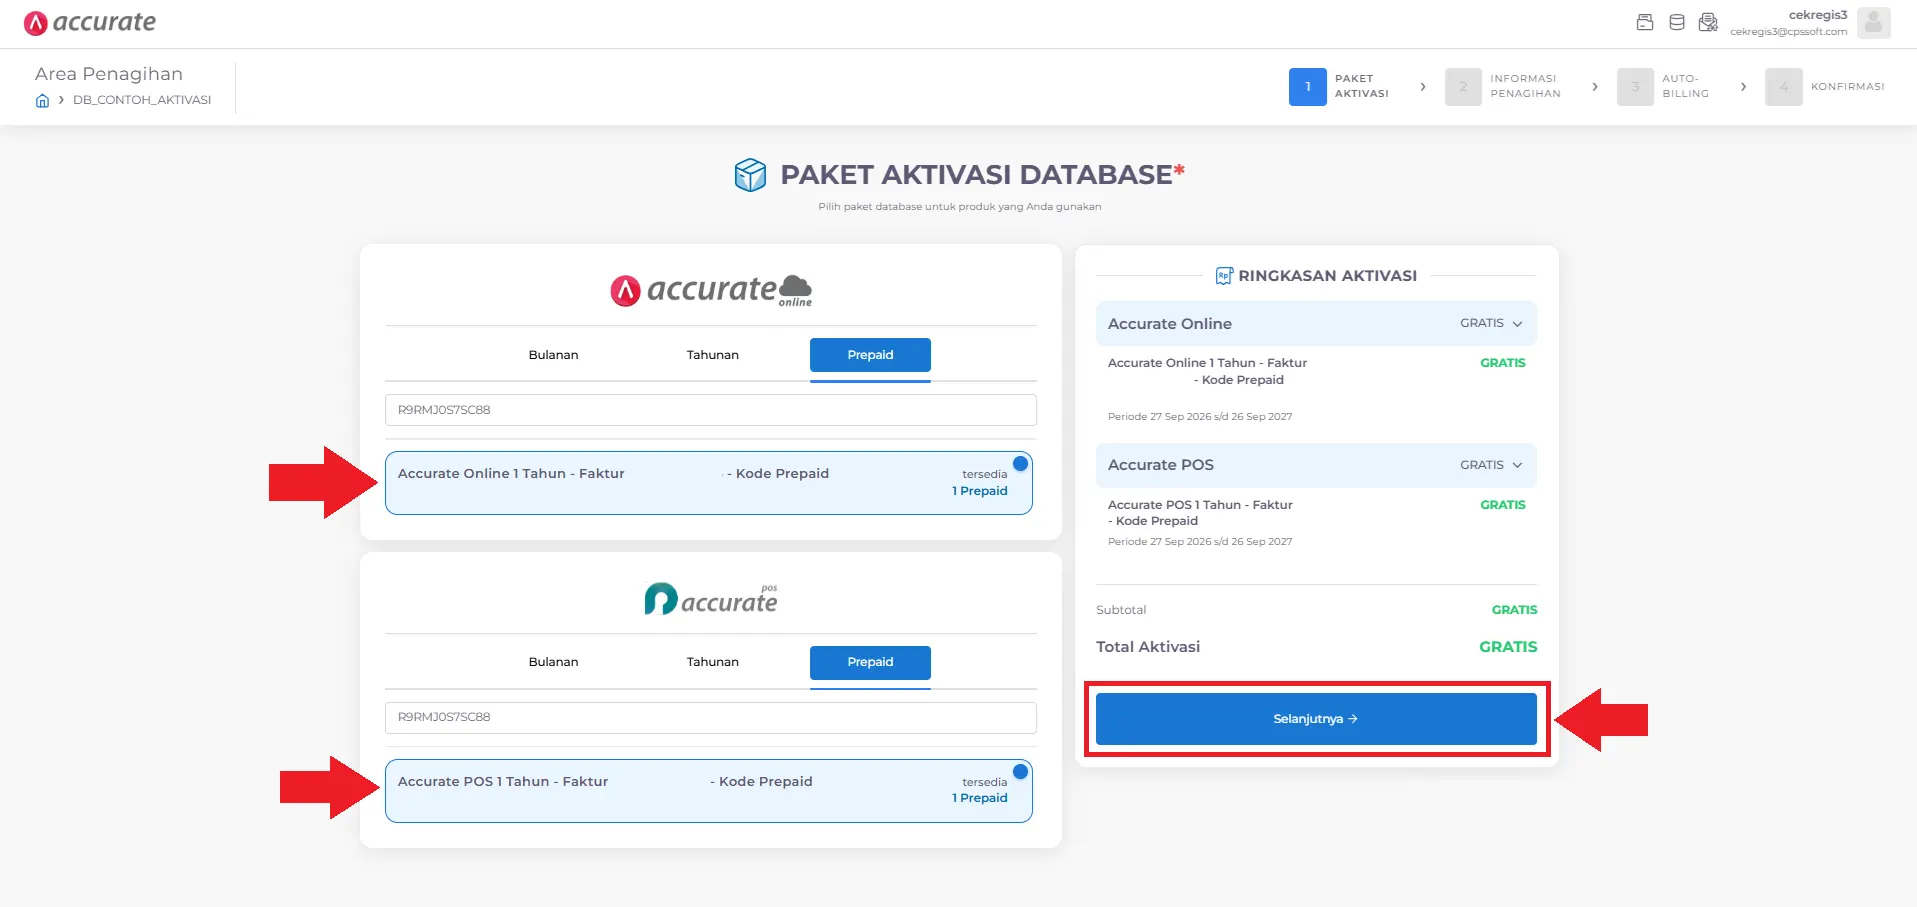Viewport: 1917px width, 907px height.
Task: Collapse the Accurate Online summary section
Action: point(1316,324)
